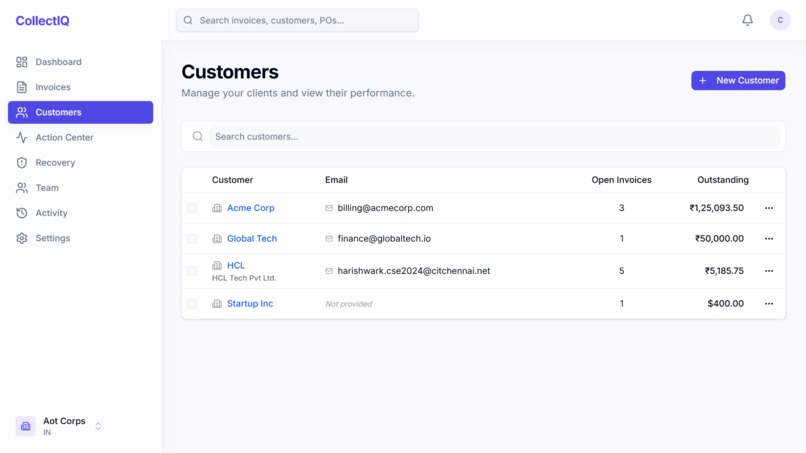The height and width of the screenshot is (453, 806).
Task: Click the CollectIQ logo
Action: click(42, 21)
